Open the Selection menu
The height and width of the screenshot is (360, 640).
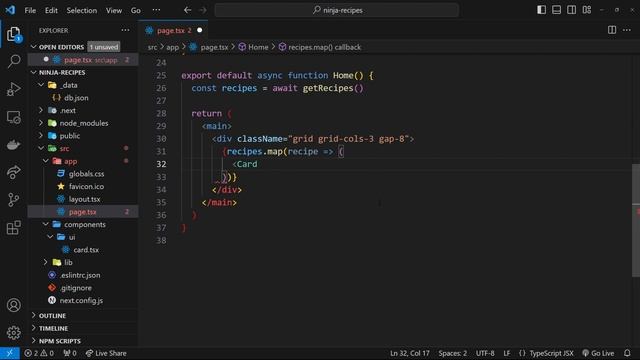tap(82, 10)
